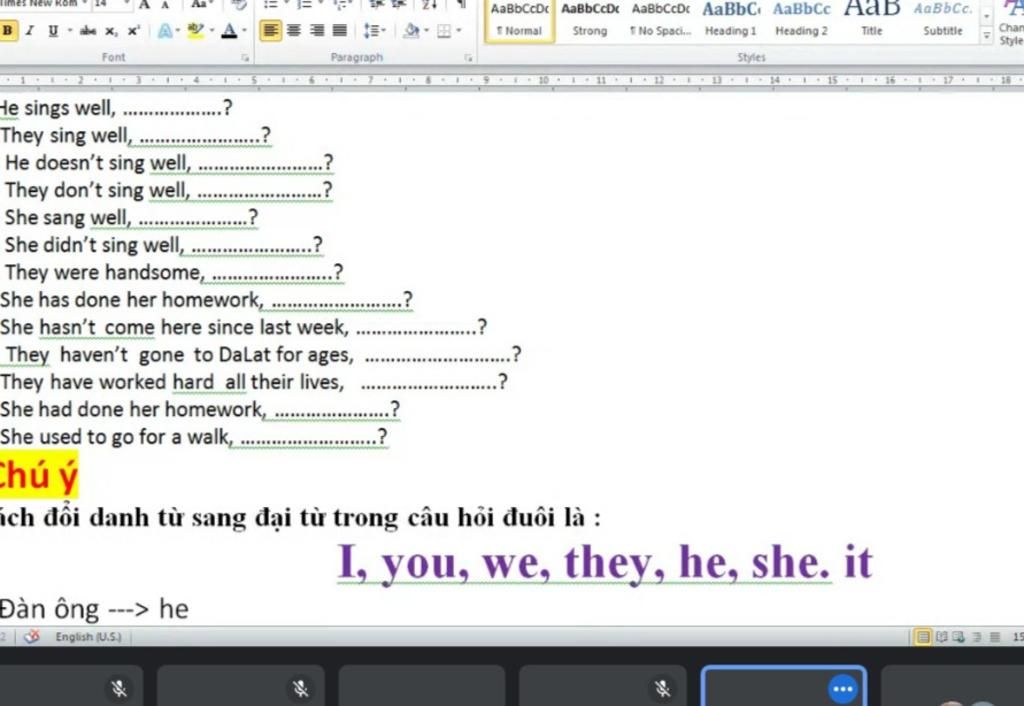The height and width of the screenshot is (706, 1024).
Task: Apply the font color swatch
Action: 229,31
